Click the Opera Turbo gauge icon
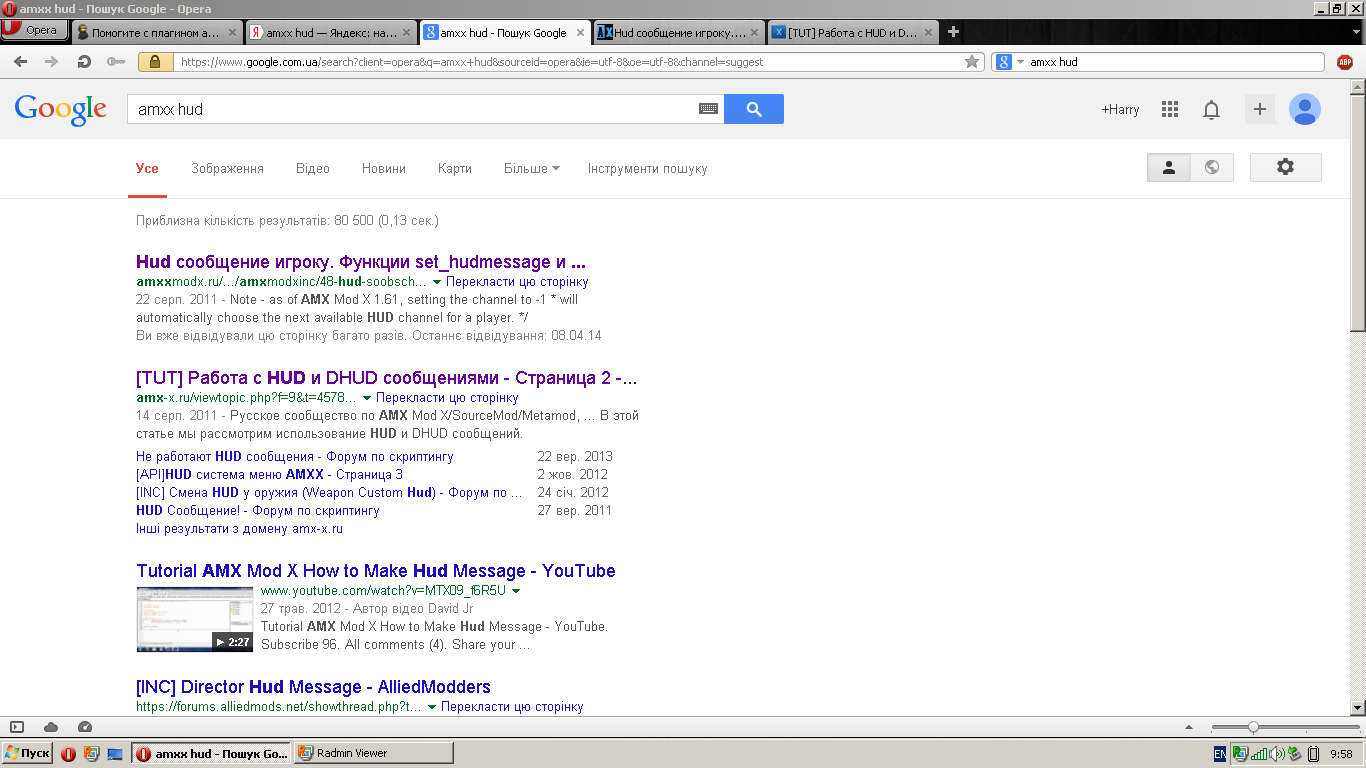Screen dimensions: 1366x768 click(85, 727)
